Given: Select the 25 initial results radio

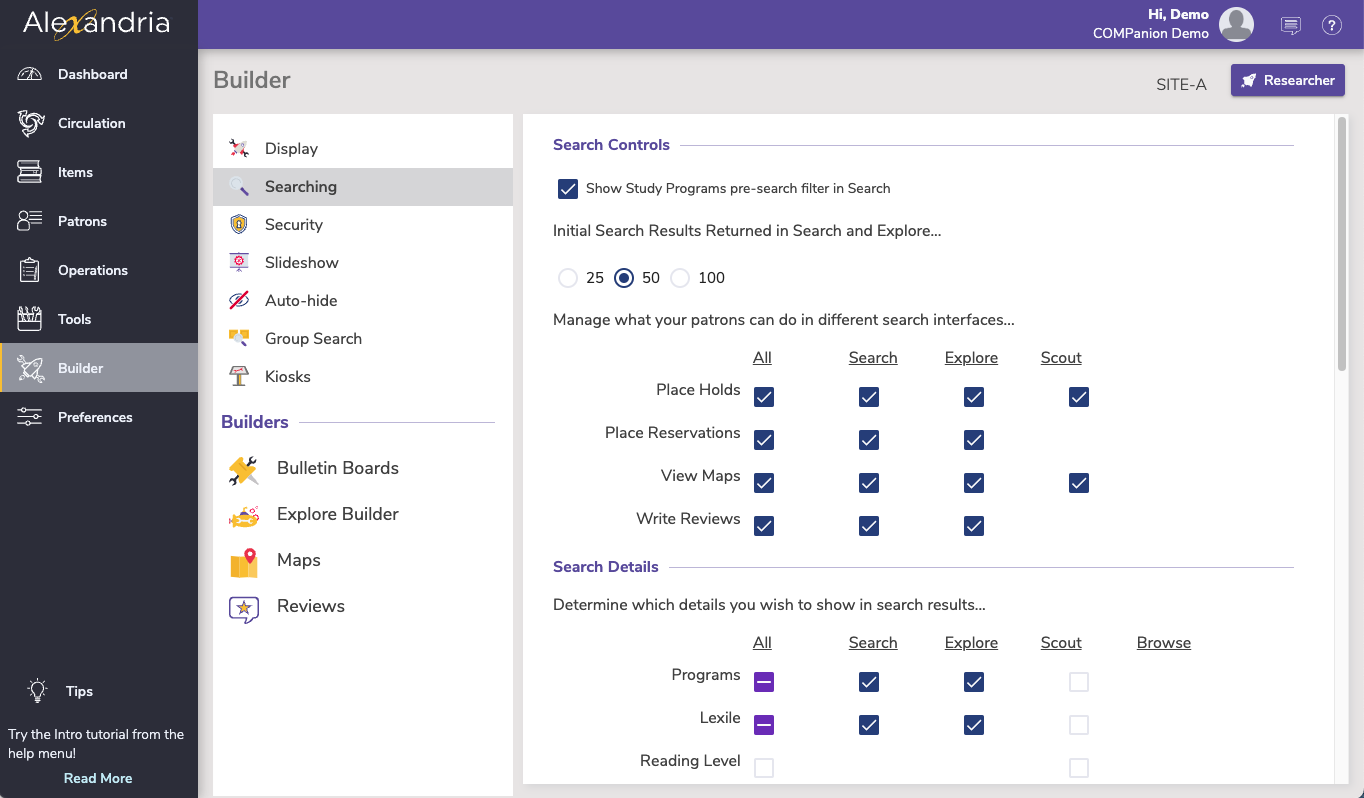Looking at the screenshot, I should (x=568, y=278).
